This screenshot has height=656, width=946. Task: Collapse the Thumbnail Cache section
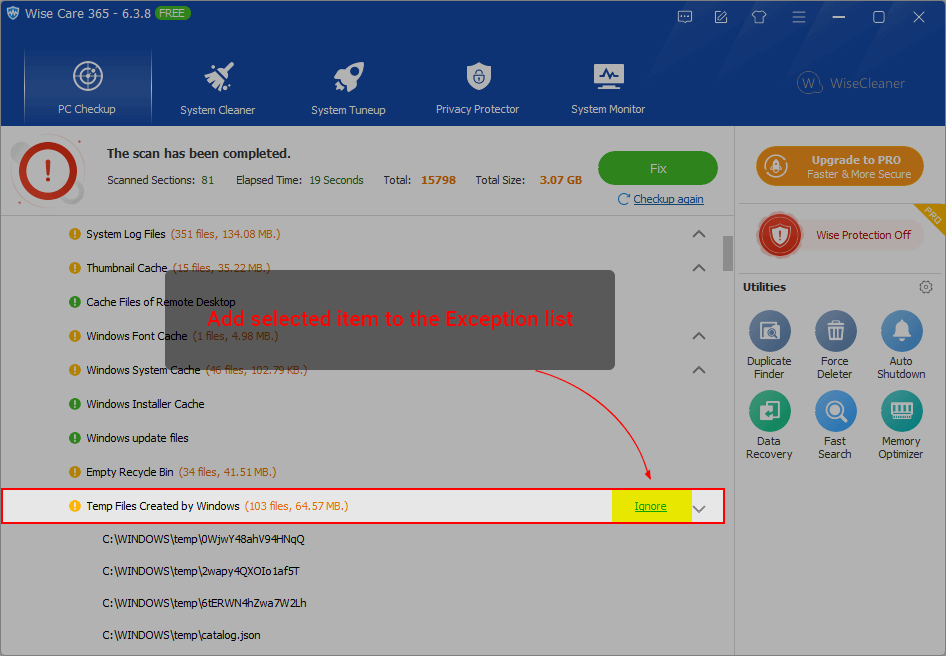(x=699, y=268)
